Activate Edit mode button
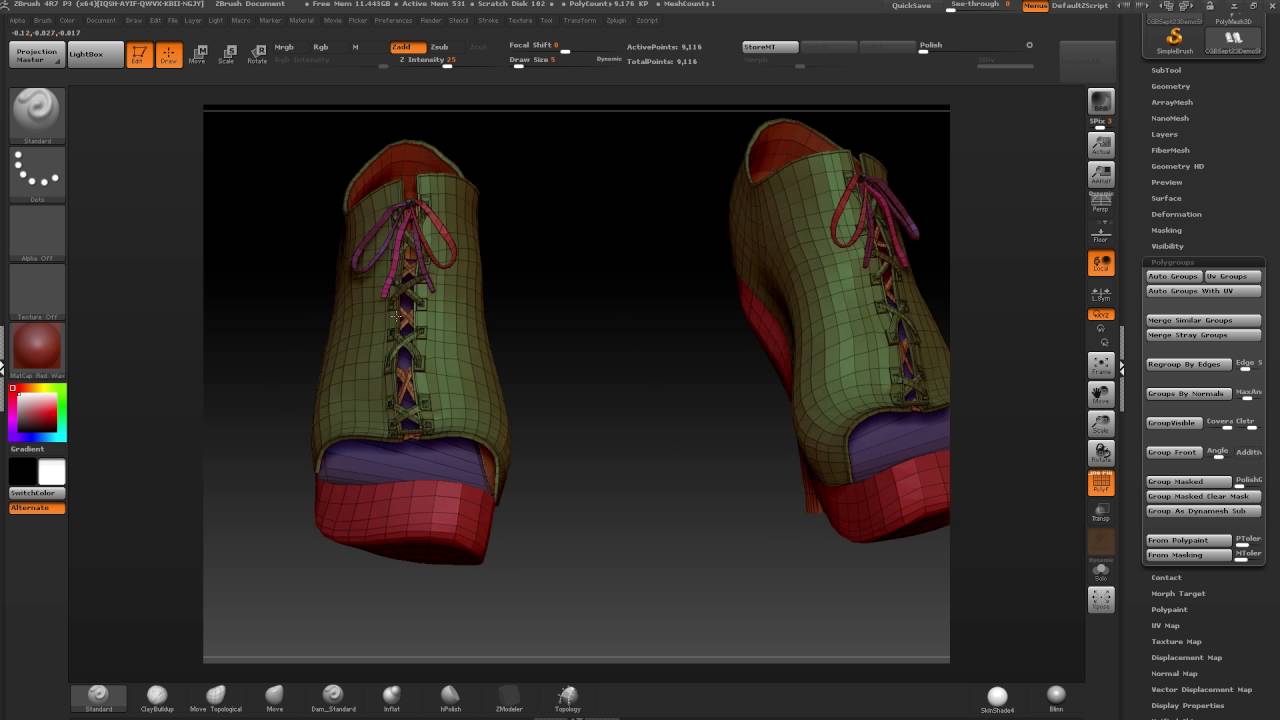The width and height of the screenshot is (1280, 720). (x=139, y=54)
